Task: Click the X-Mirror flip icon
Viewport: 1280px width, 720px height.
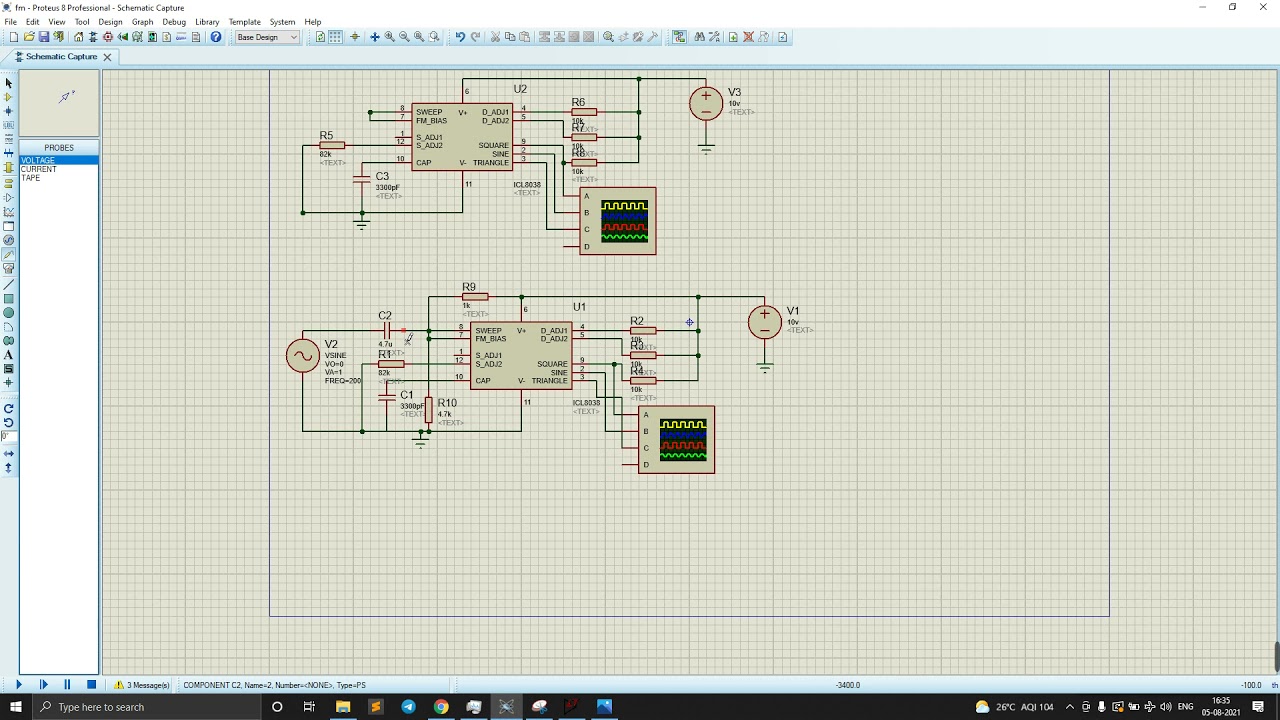Action: point(9,453)
